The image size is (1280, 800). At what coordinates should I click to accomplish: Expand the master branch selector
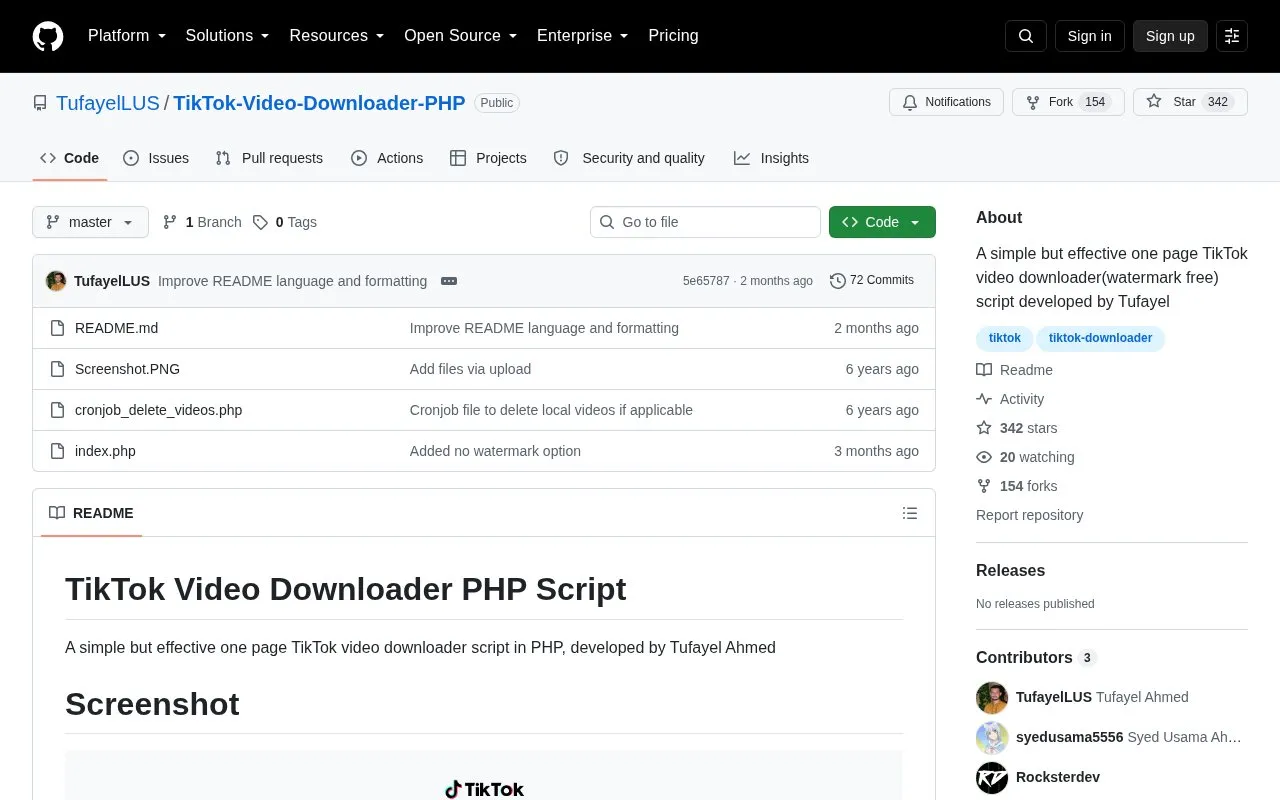tap(90, 222)
